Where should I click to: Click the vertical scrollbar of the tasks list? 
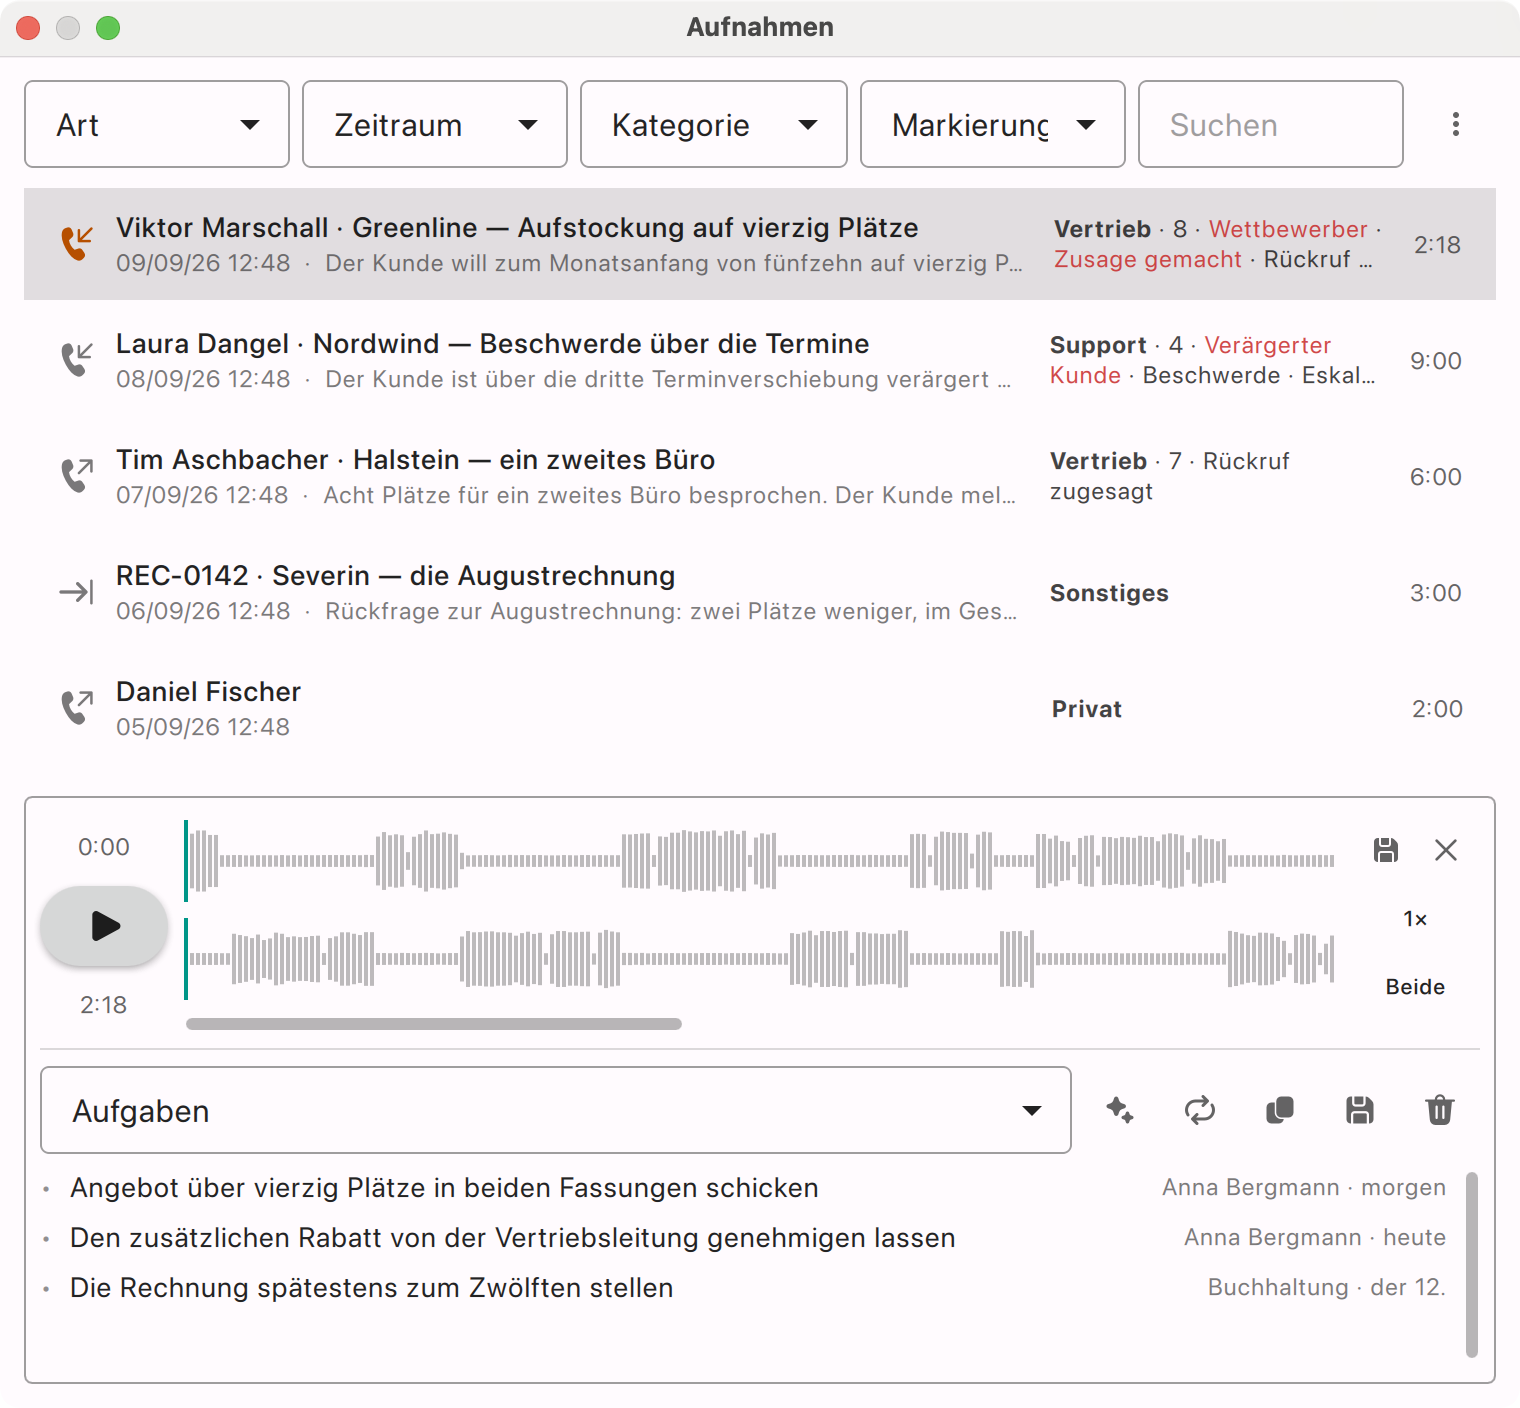tap(1472, 1264)
